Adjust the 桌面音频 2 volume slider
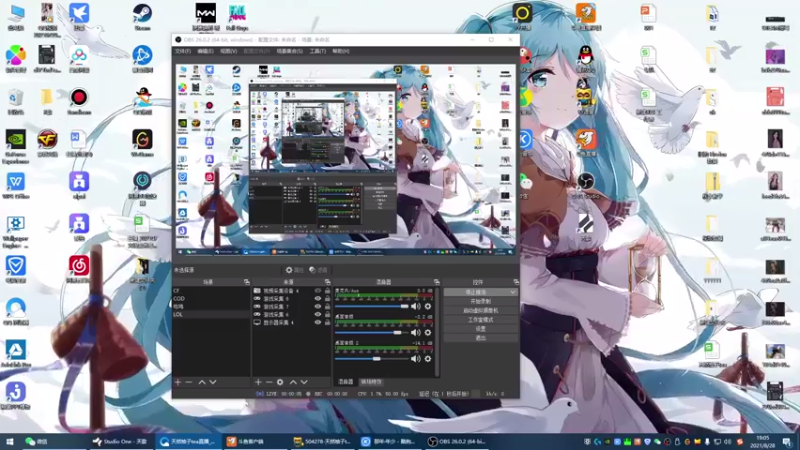Viewport: 800px width, 450px height. [x=371, y=359]
